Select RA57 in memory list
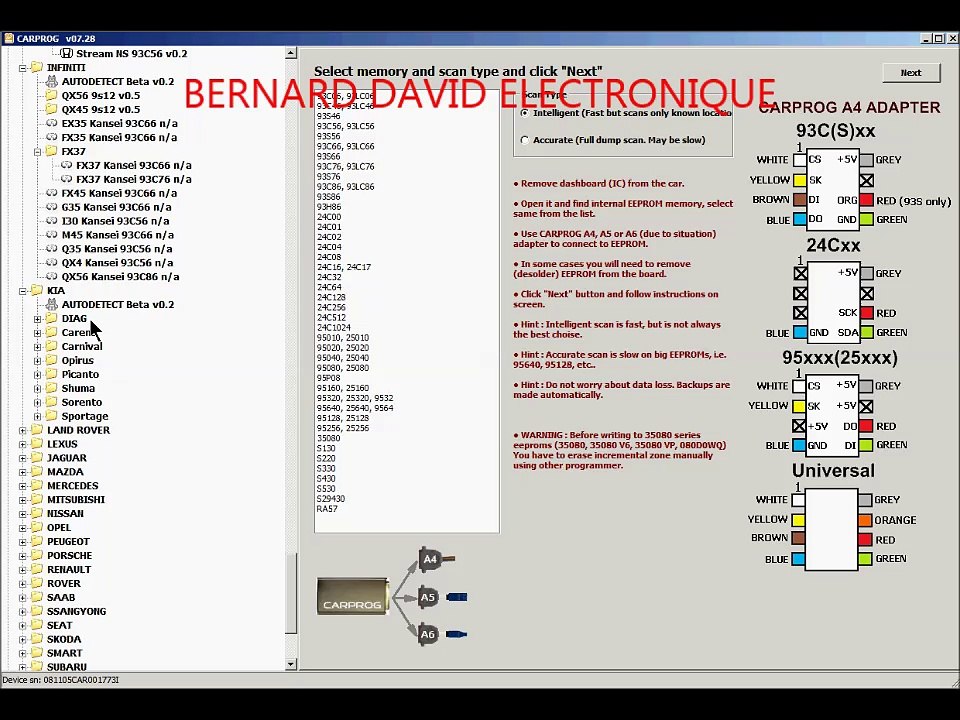The height and width of the screenshot is (720, 960). [x=327, y=509]
